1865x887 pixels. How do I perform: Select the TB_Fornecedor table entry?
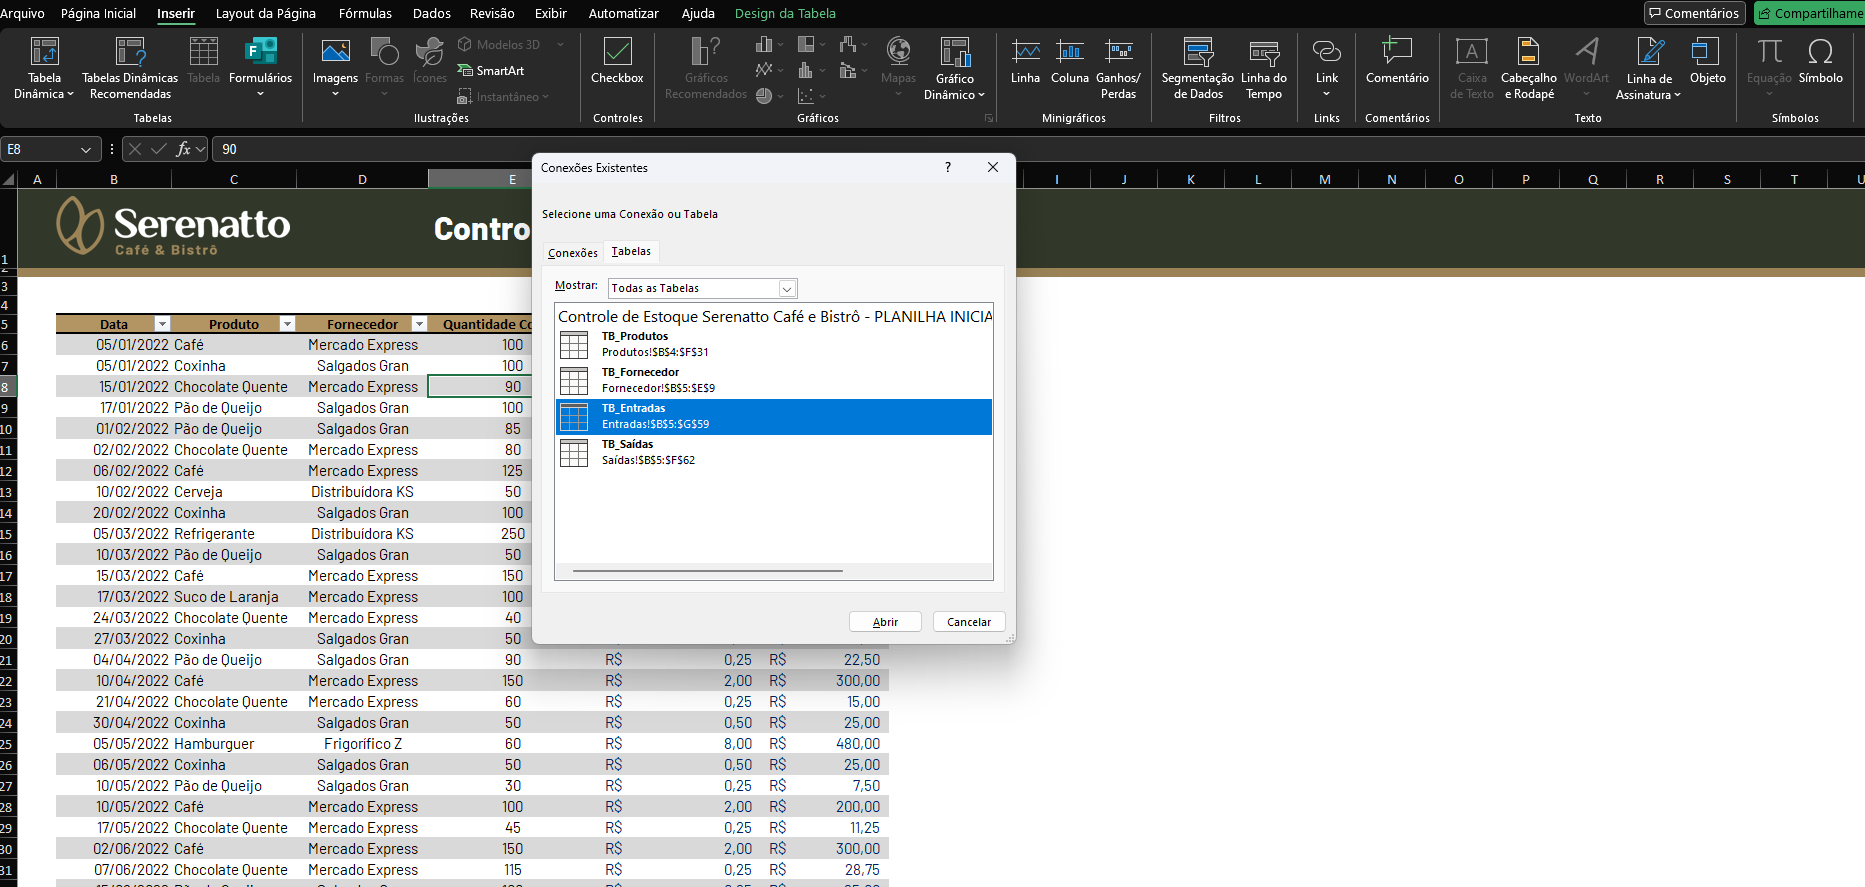pos(773,380)
